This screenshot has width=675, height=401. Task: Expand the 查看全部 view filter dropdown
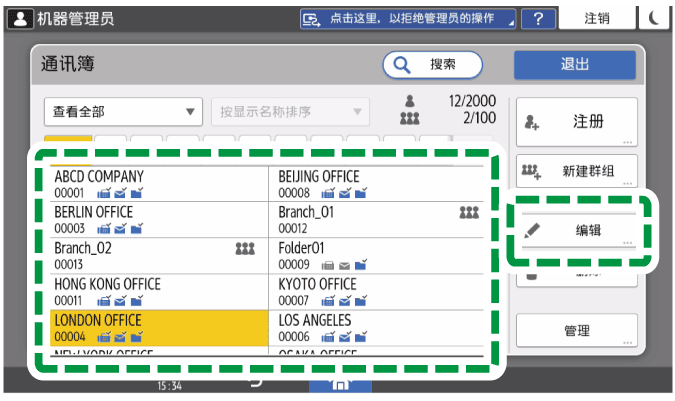[x=123, y=111]
